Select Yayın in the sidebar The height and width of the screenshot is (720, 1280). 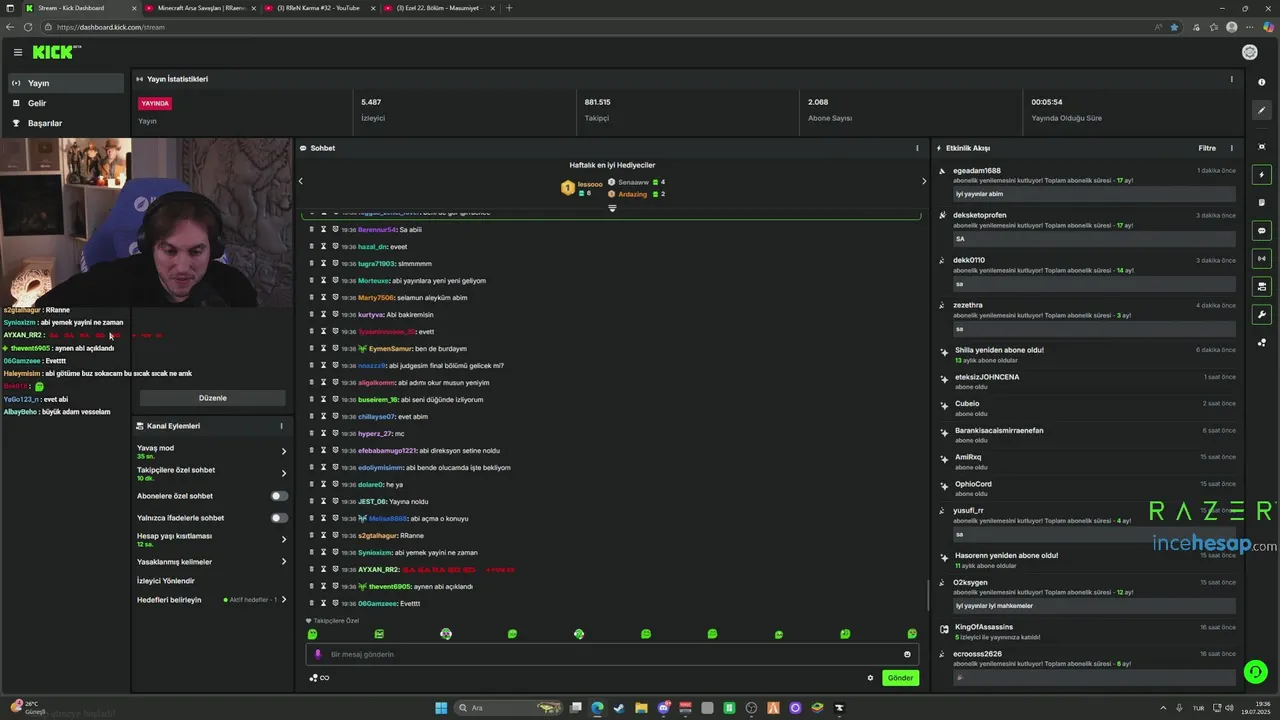(67, 83)
